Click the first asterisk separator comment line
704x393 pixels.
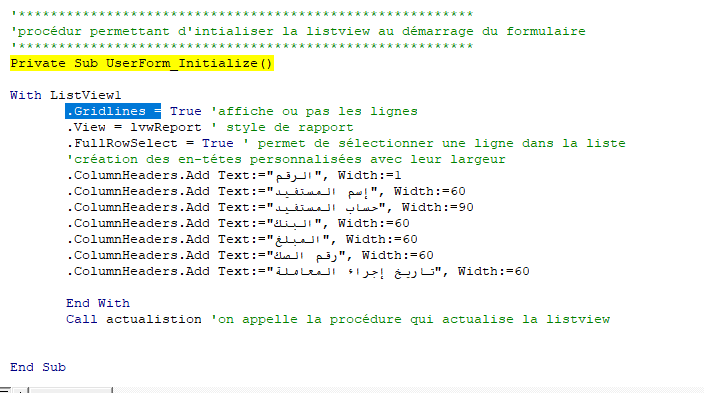point(242,14)
